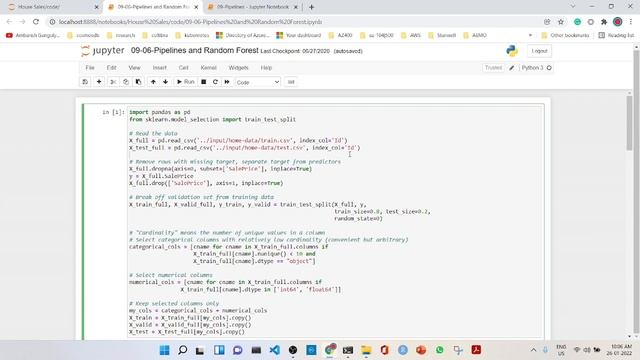Open the coursedls bookmark folder
The width and height of the screenshot is (640, 360).
83,36
